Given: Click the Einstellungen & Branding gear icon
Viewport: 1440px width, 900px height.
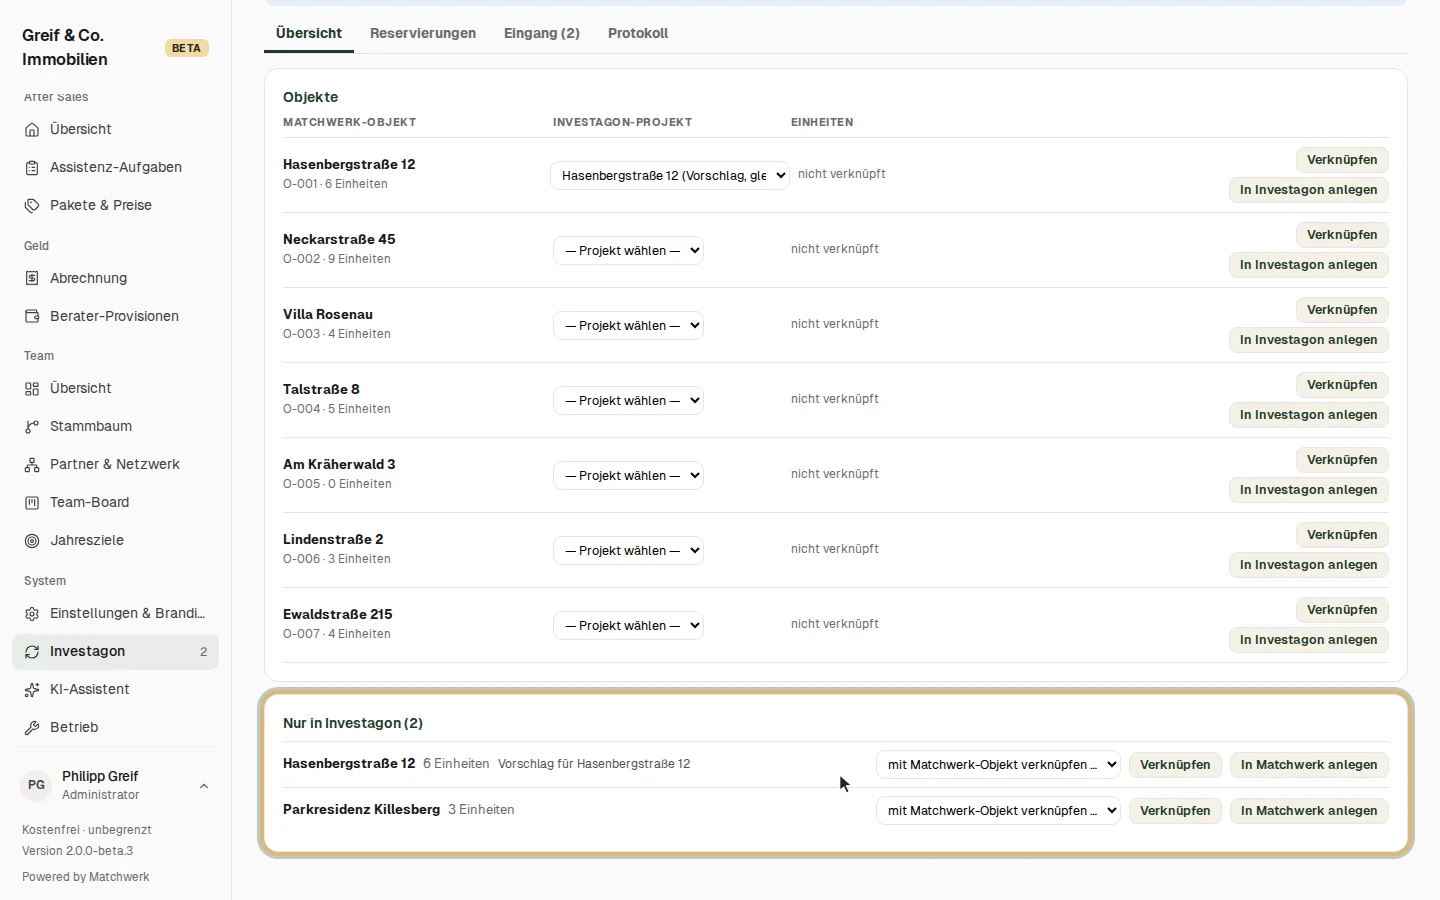Looking at the screenshot, I should coord(32,614).
